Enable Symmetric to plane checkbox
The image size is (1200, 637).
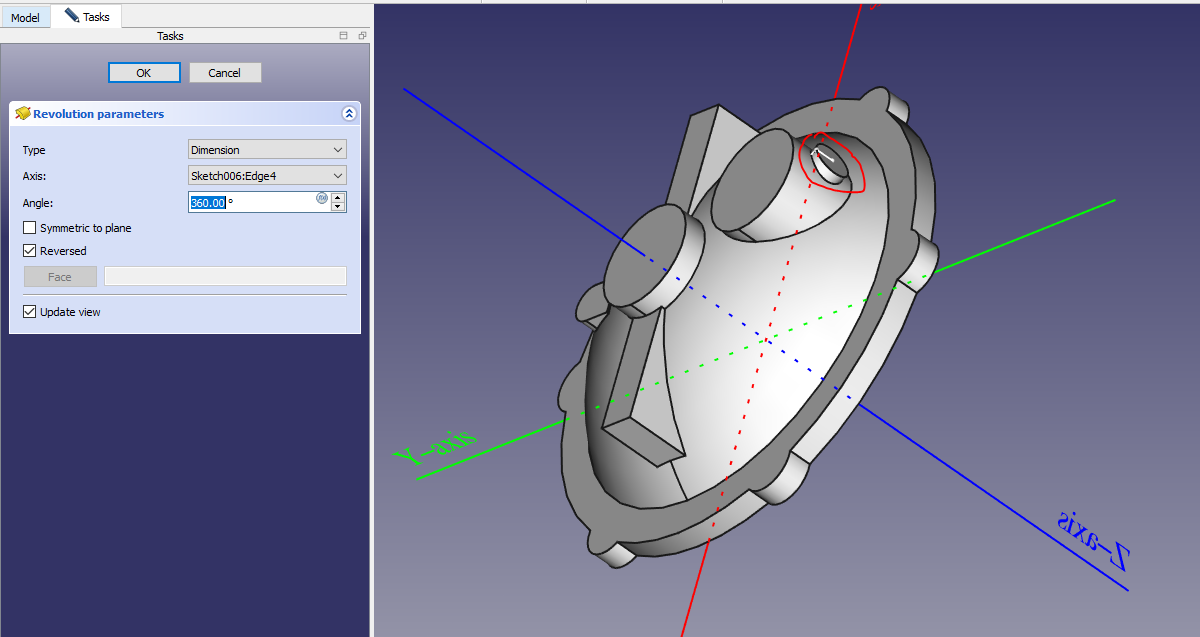pyautogui.click(x=30, y=228)
